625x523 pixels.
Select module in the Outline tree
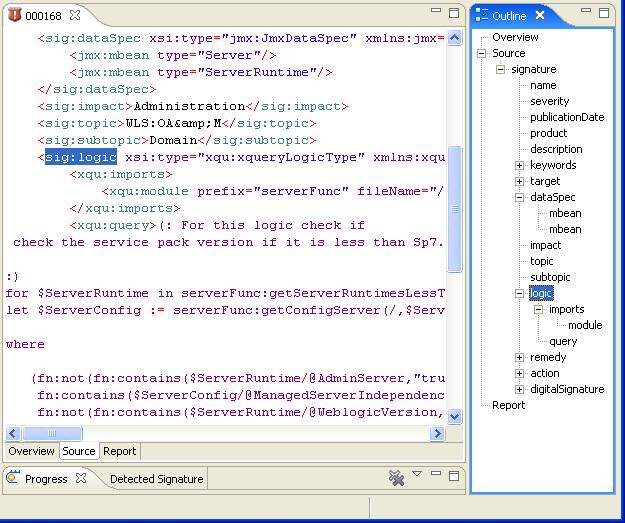(x=585, y=325)
